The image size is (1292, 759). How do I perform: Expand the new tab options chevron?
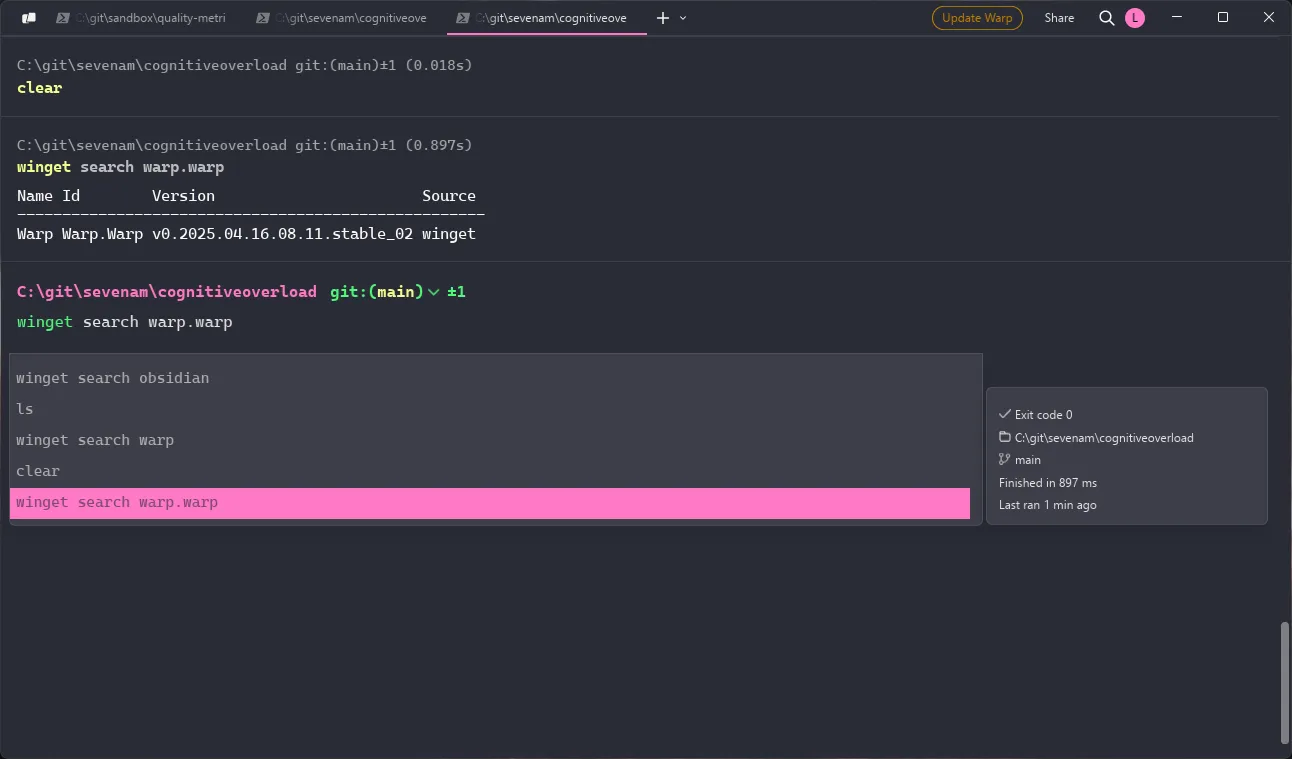tap(683, 18)
